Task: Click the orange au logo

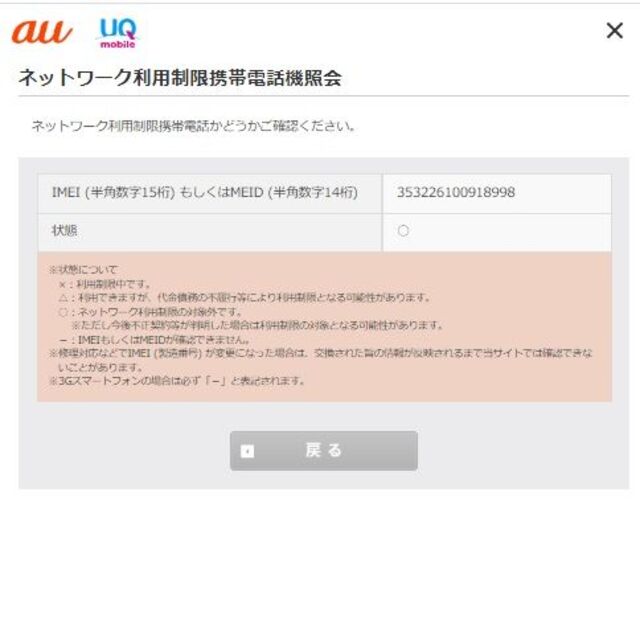Action: 42,32
